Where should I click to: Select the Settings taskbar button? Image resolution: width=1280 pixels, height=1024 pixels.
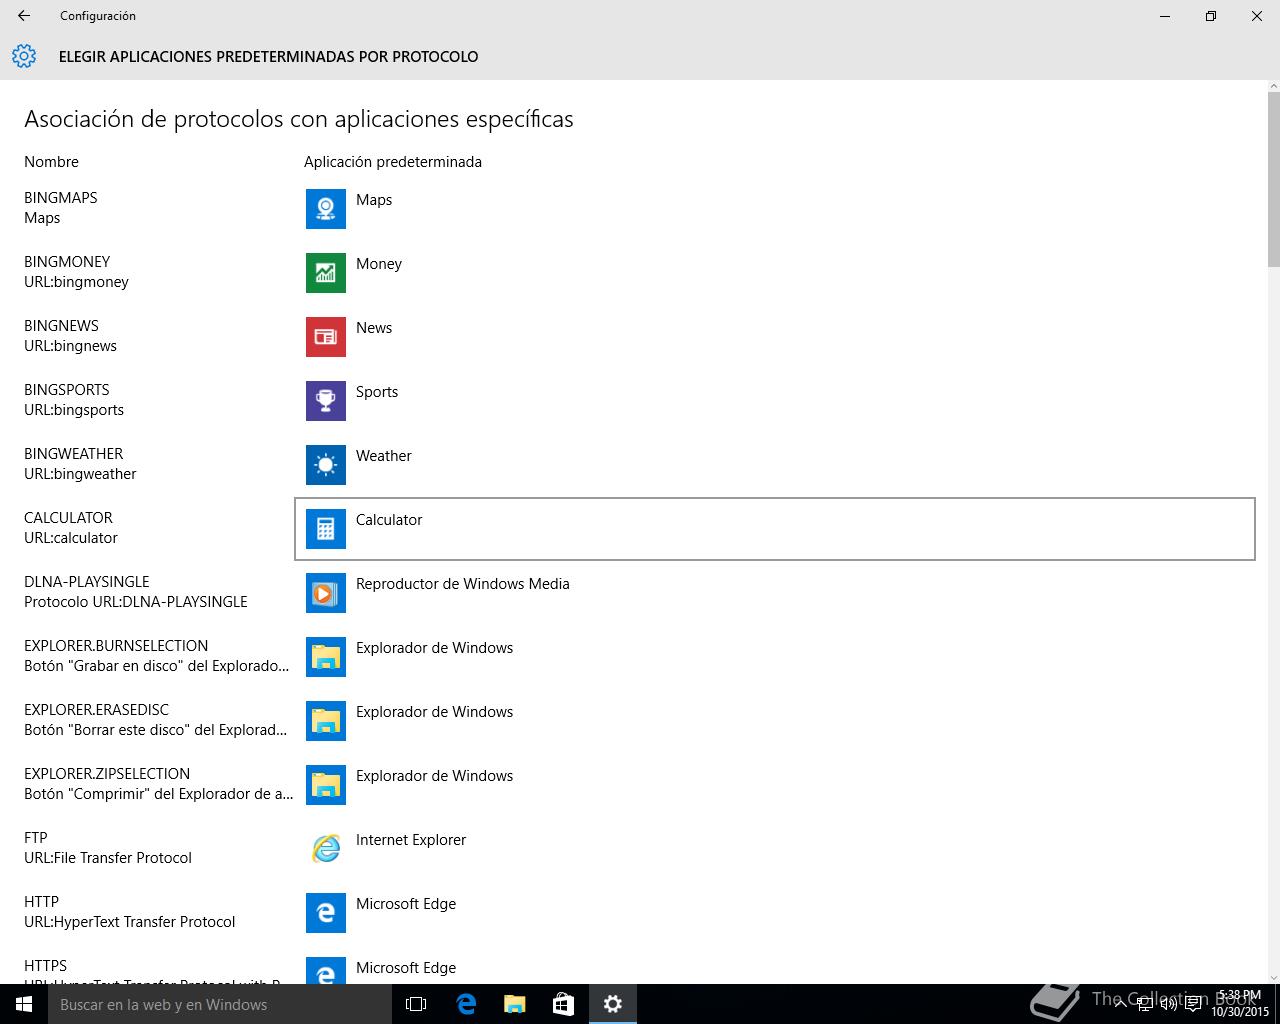tap(613, 1004)
